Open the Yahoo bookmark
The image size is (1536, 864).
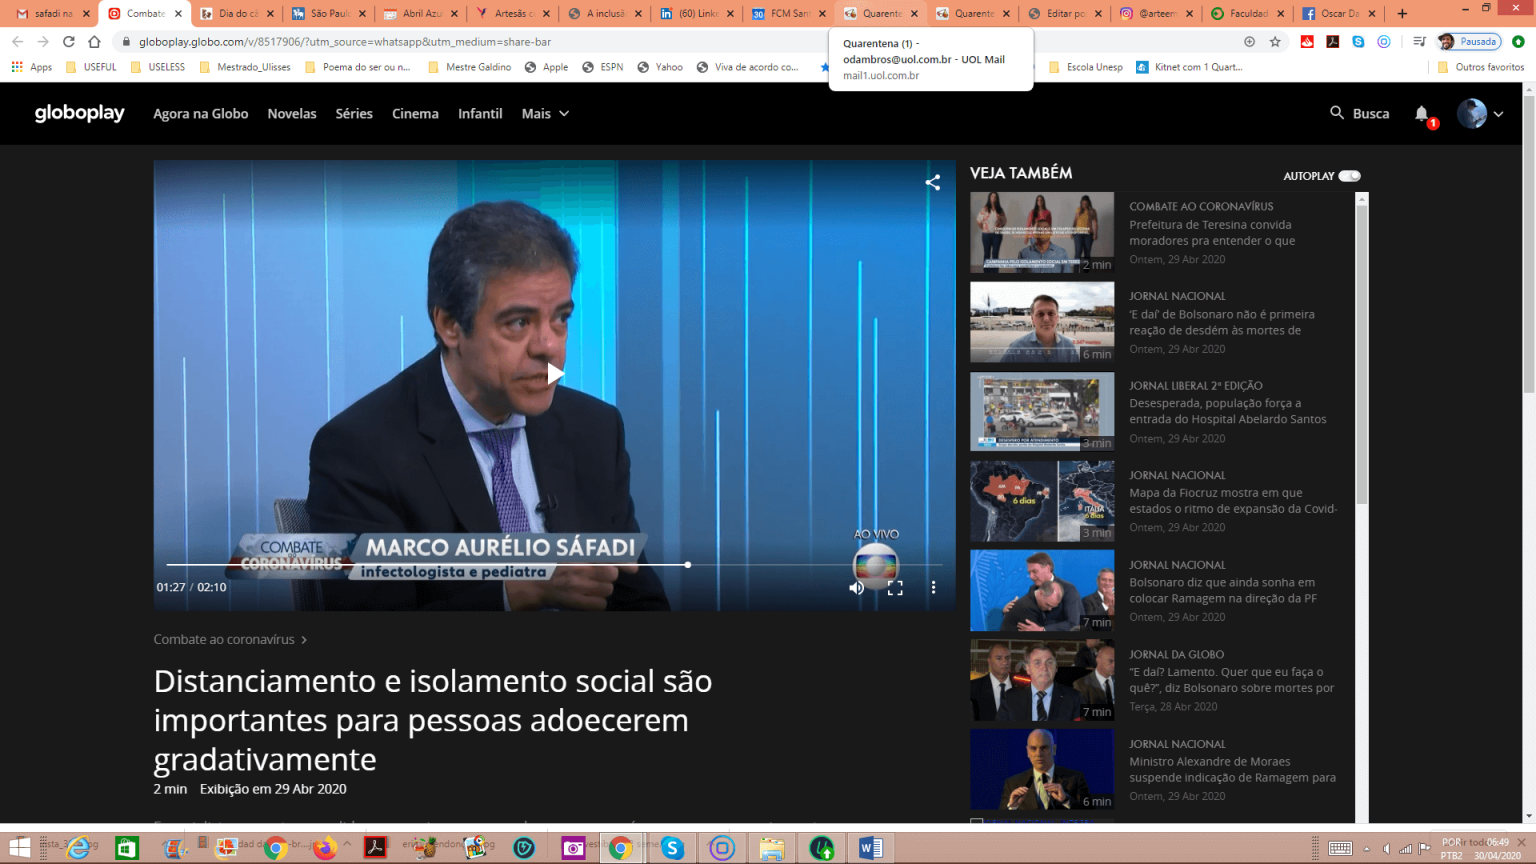pyautogui.click(x=660, y=67)
